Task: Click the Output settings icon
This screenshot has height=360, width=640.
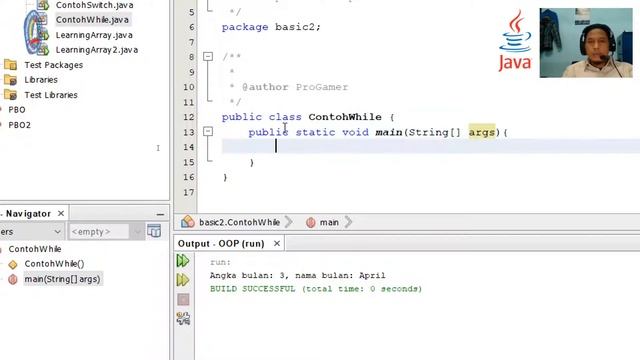Action: coord(183,319)
